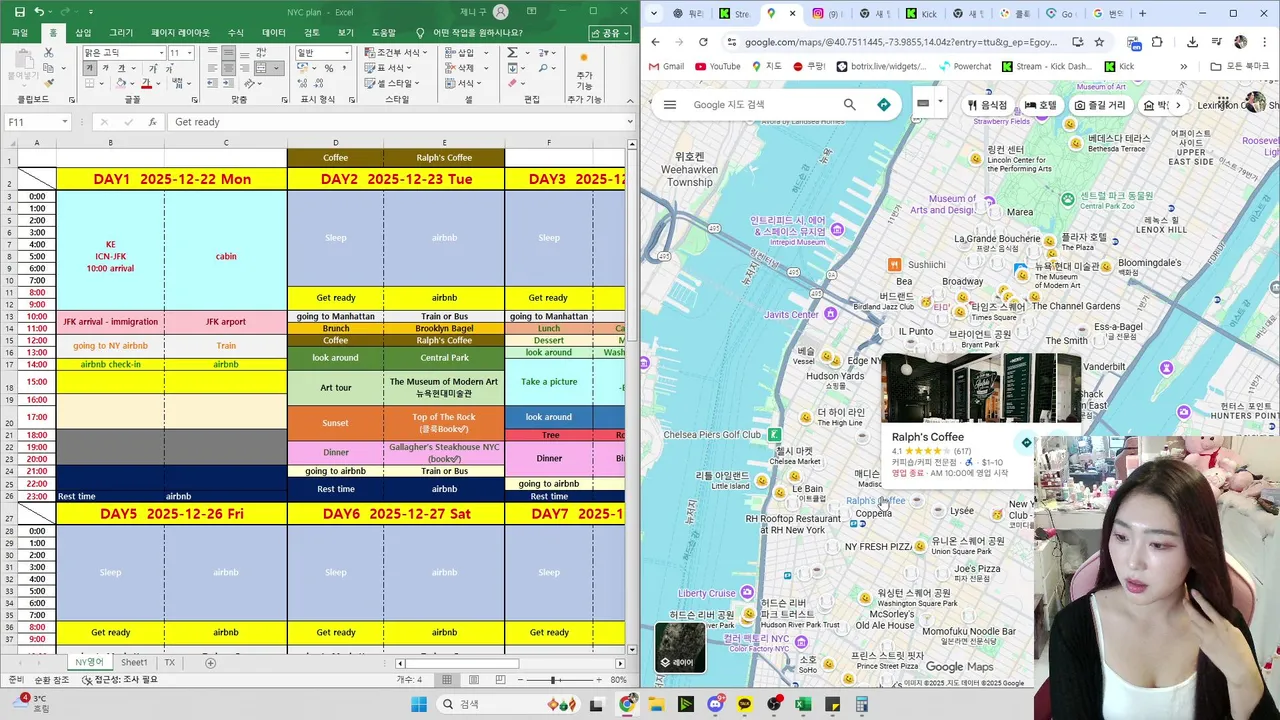Click the Google Maps search magnifier icon

850,105
